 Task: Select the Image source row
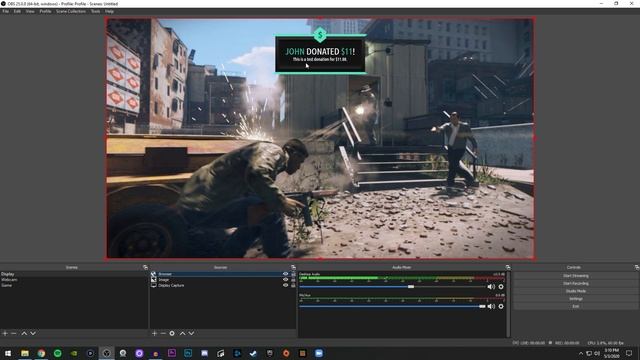point(223,280)
